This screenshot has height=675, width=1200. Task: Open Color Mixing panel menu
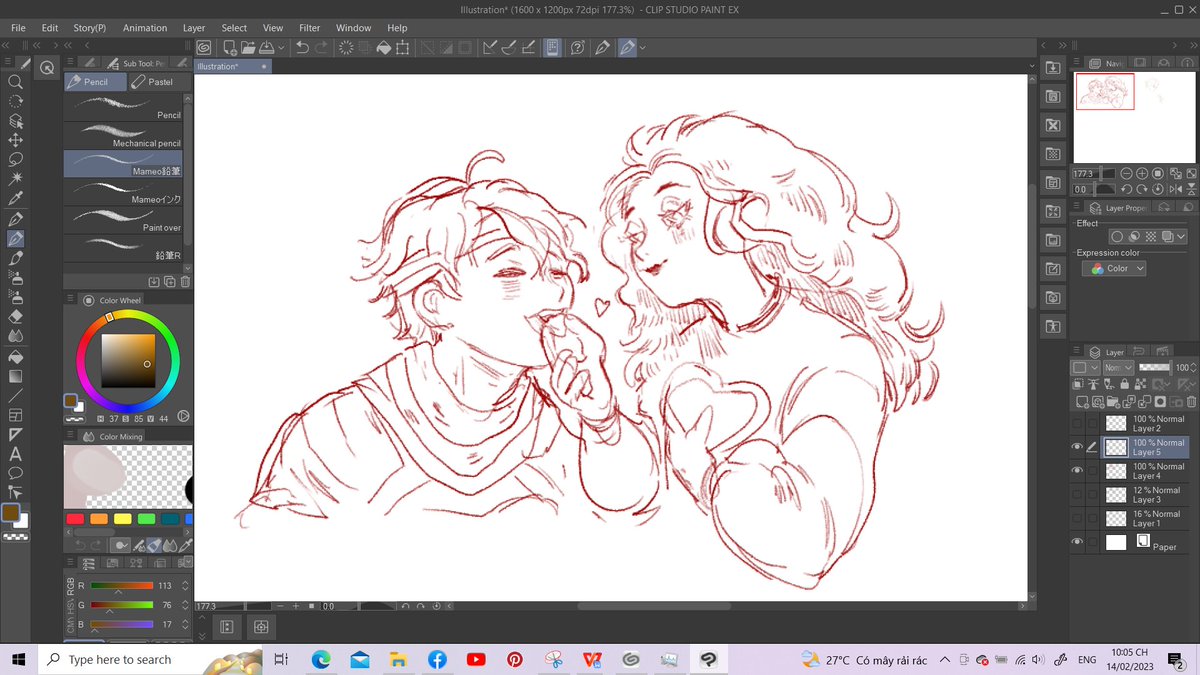point(70,436)
